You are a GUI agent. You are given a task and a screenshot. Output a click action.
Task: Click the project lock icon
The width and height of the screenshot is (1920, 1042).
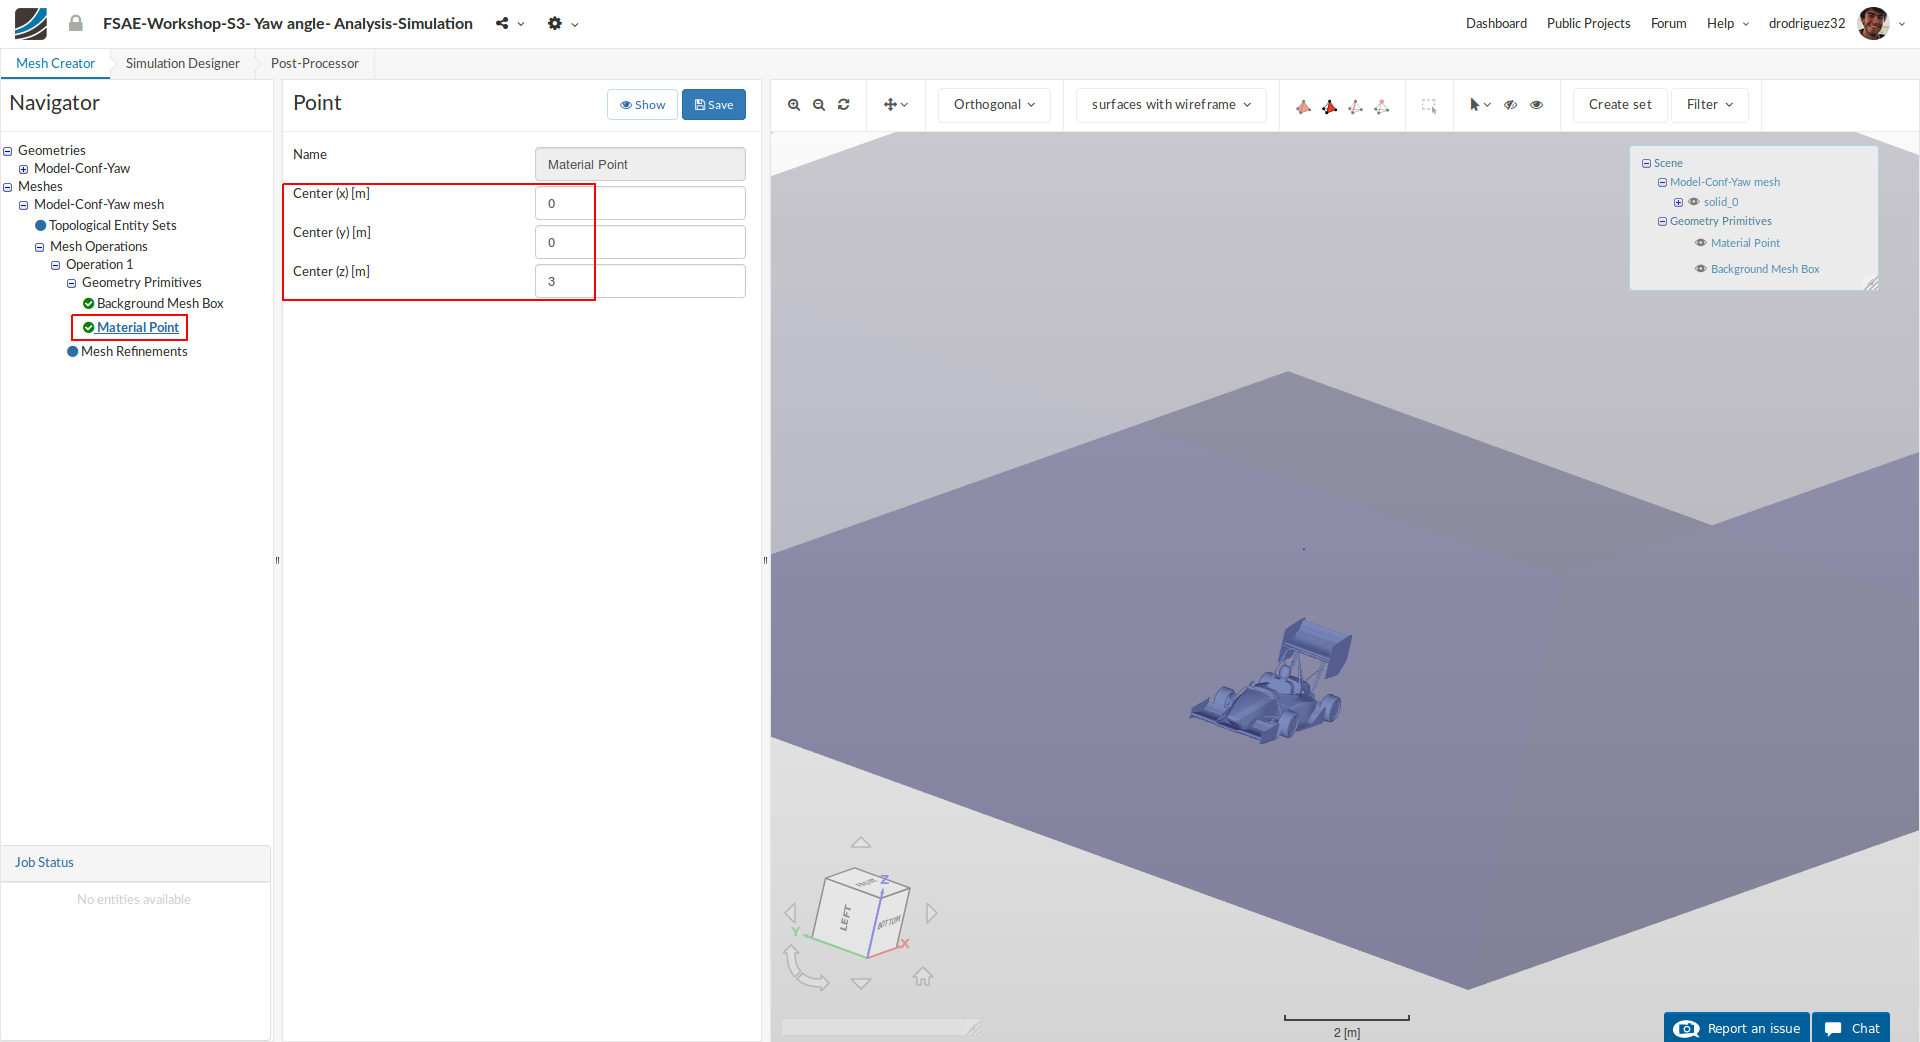tap(76, 23)
